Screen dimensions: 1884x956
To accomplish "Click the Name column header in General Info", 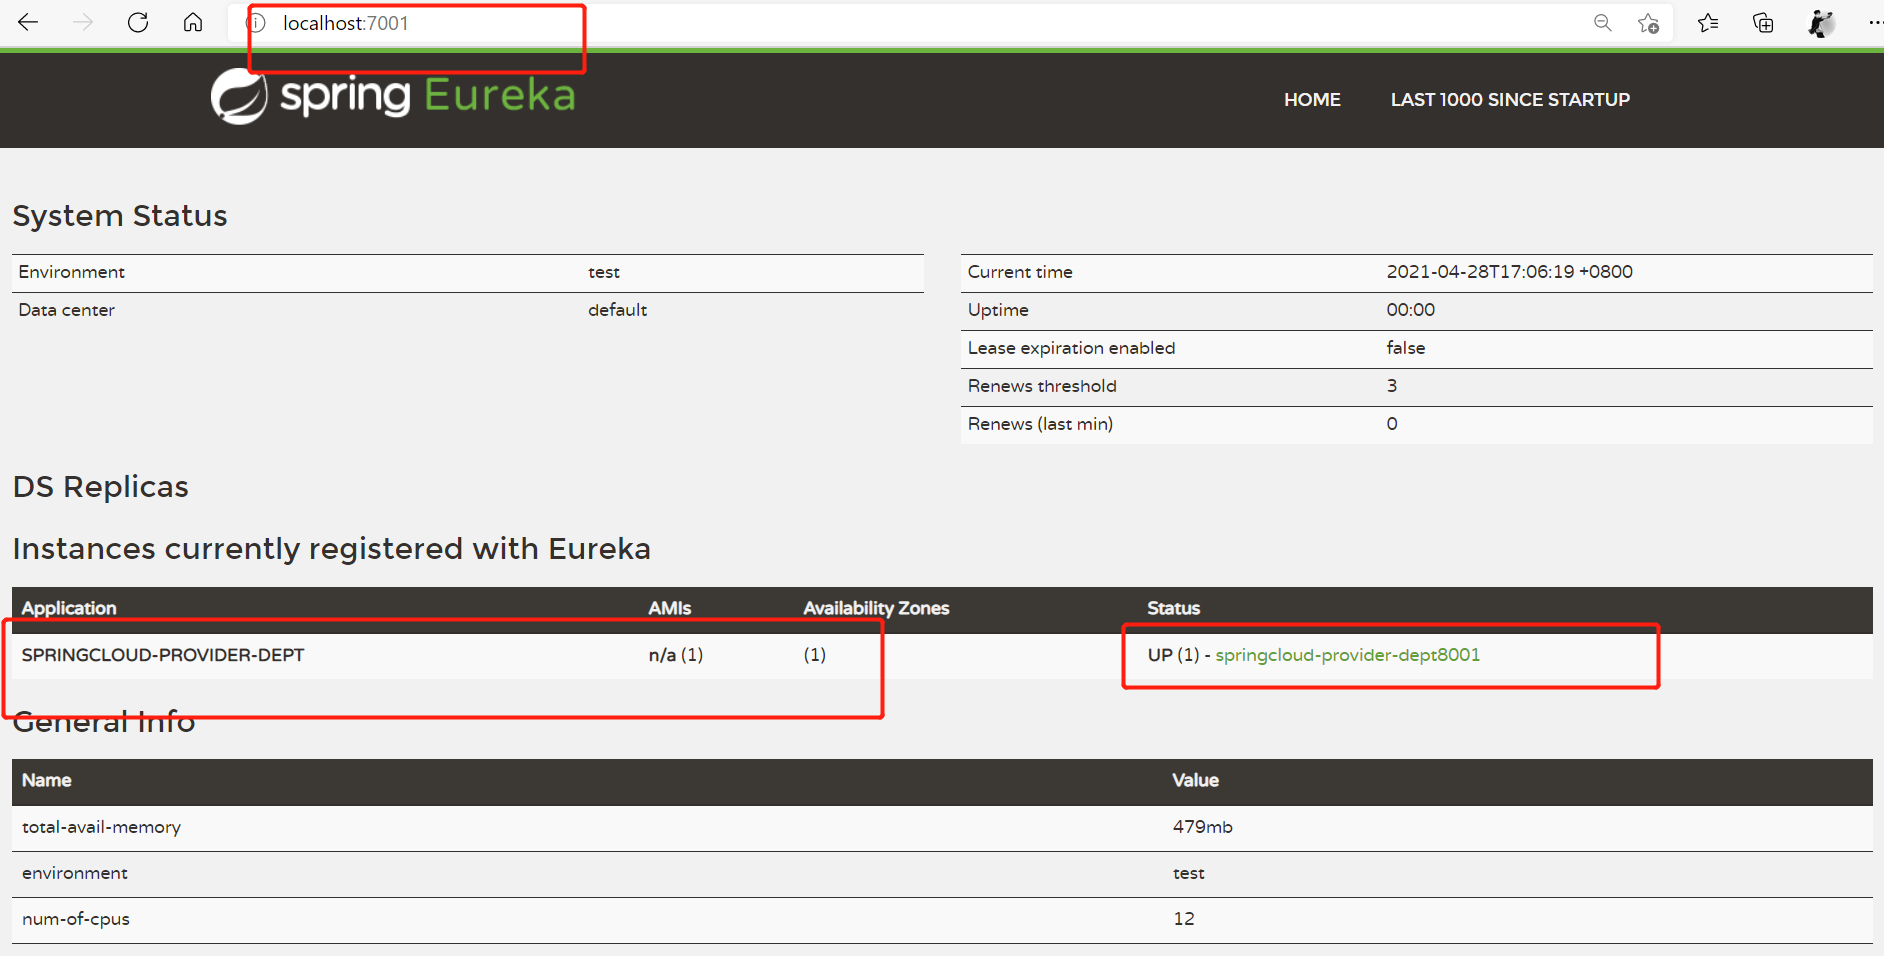I will click(x=47, y=780).
